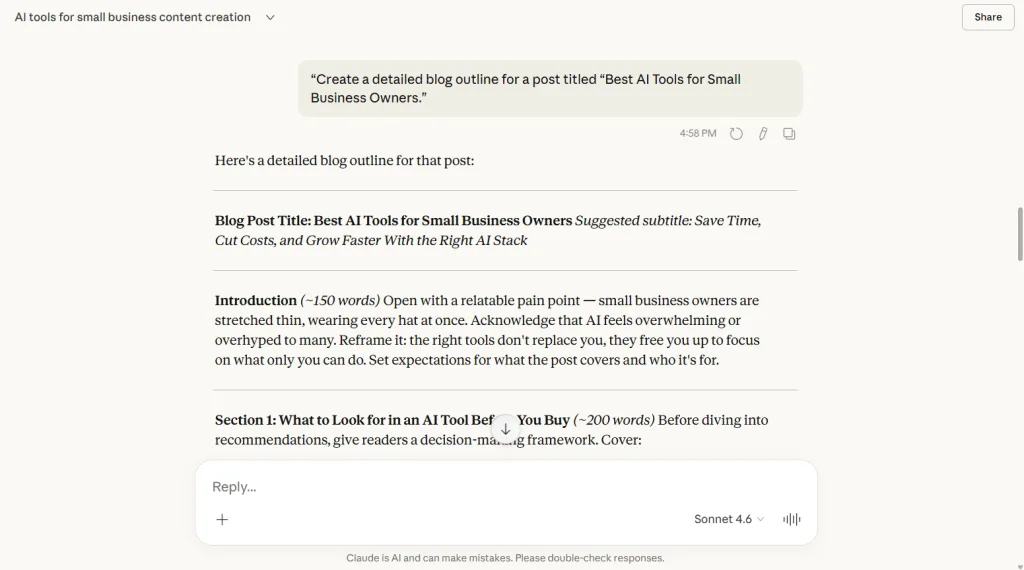Click 'Here's a detailed blog outline for that post:'
The image size is (1024, 570).
[344, 161]
